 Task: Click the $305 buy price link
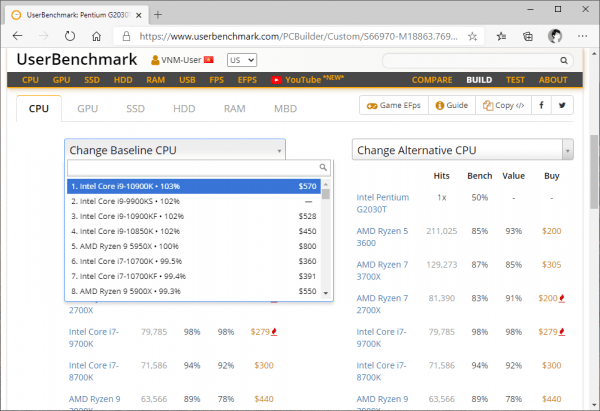(x=551, y=264)
